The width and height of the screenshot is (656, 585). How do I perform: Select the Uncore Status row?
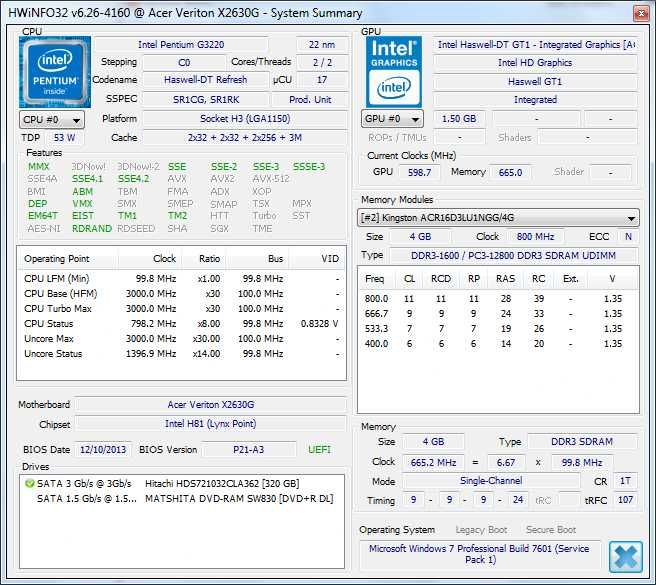181,354
